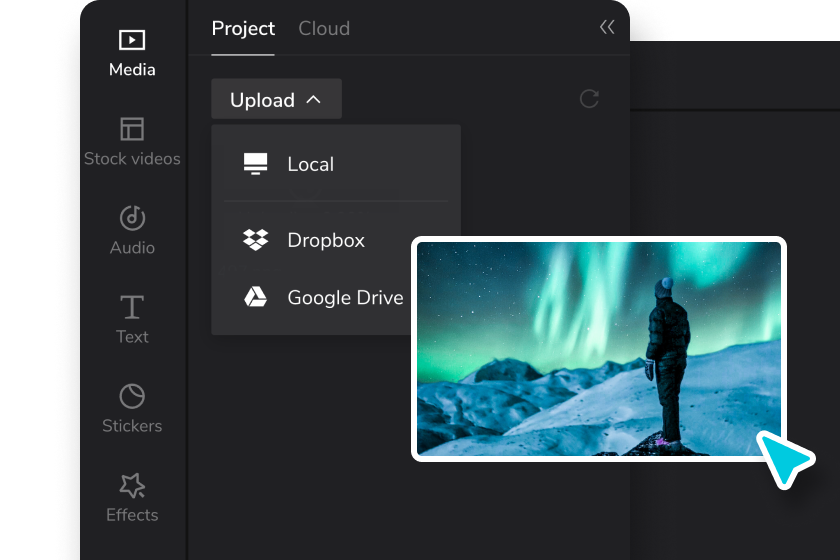The image size is (840, 560).
Task: Collapse the media panel with double chevron
Action: pyautogui.click(x=607, y=27)
